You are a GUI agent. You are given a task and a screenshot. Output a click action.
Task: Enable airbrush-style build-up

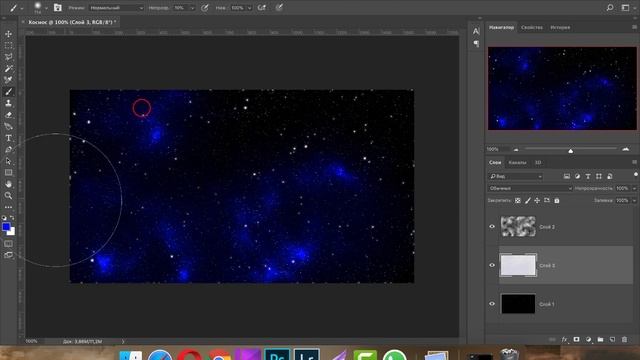pos(262,7)
